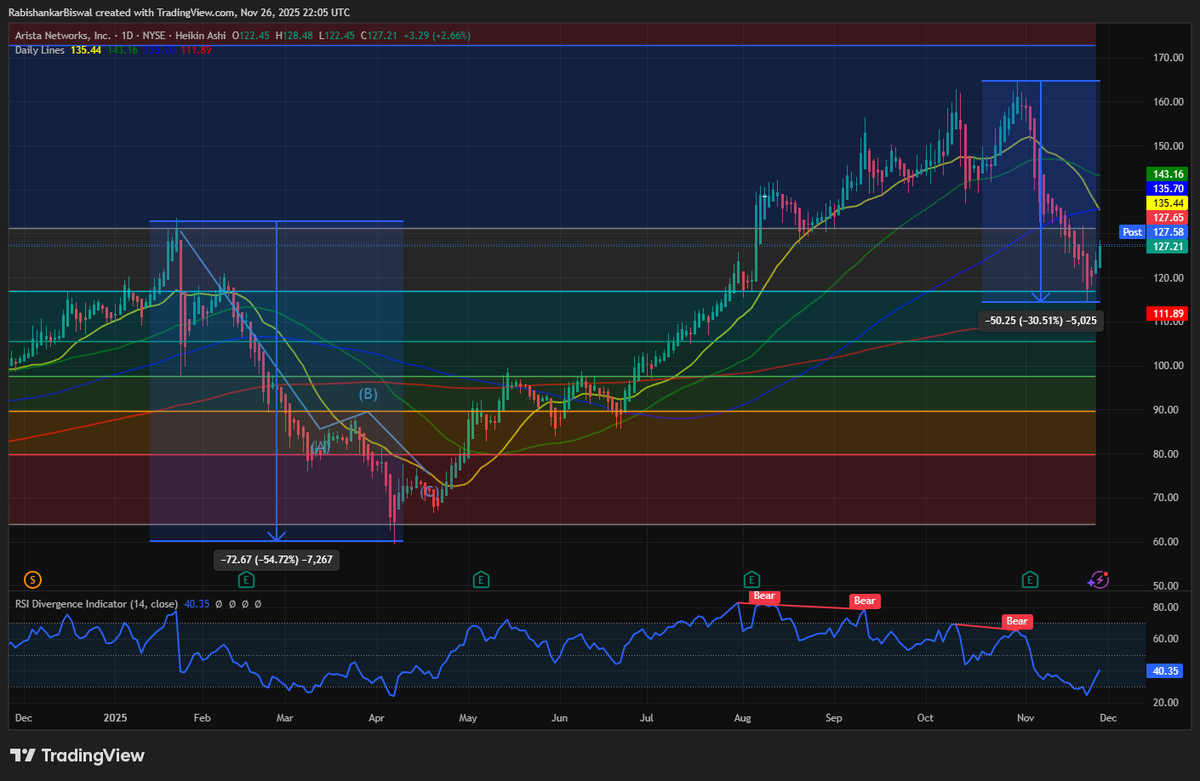This screenshot has height=781, width=1200.
Task: Click the 40.35 RSI value axis label
Action: (1165, 672)
